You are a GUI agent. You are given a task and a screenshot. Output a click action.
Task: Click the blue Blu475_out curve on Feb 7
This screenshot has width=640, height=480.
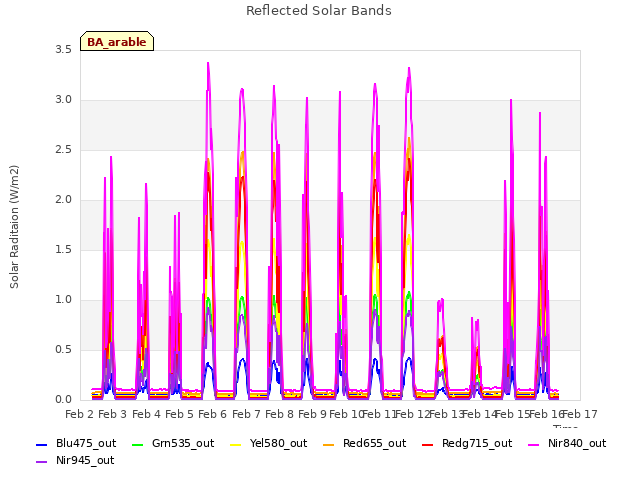coord(243,359)
